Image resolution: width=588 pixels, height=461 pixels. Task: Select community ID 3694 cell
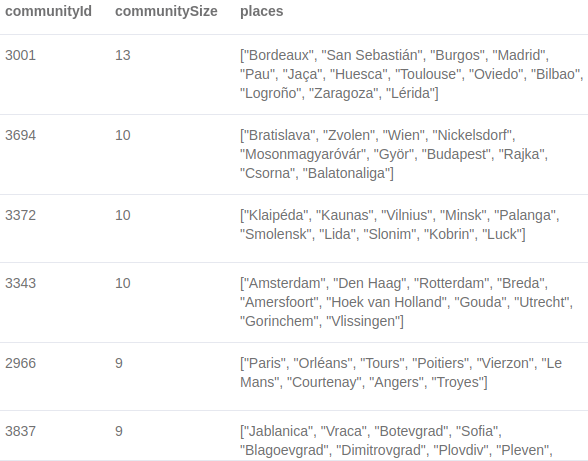[x=21, y=135]
